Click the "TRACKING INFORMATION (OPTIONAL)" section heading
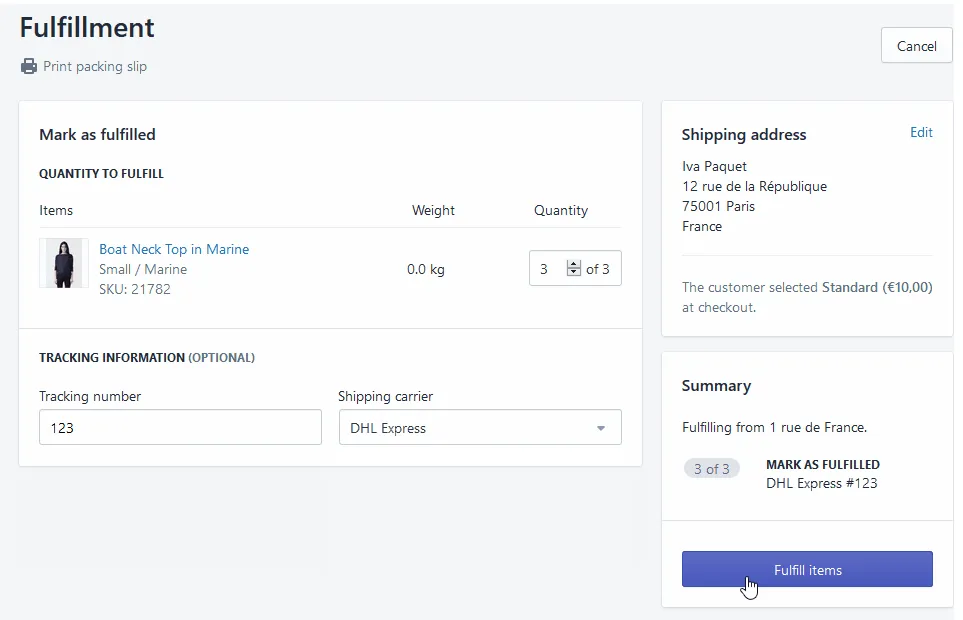The height and width of the screenshot is (620, 963). pos(147,357)
